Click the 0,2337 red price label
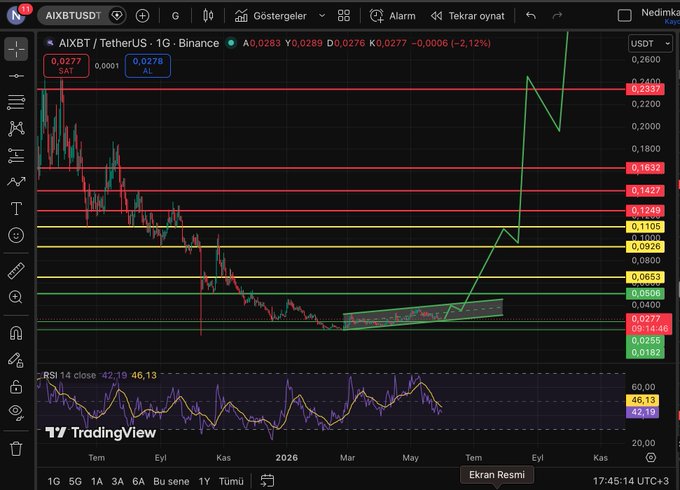680x490 pixels. point(645,89)
